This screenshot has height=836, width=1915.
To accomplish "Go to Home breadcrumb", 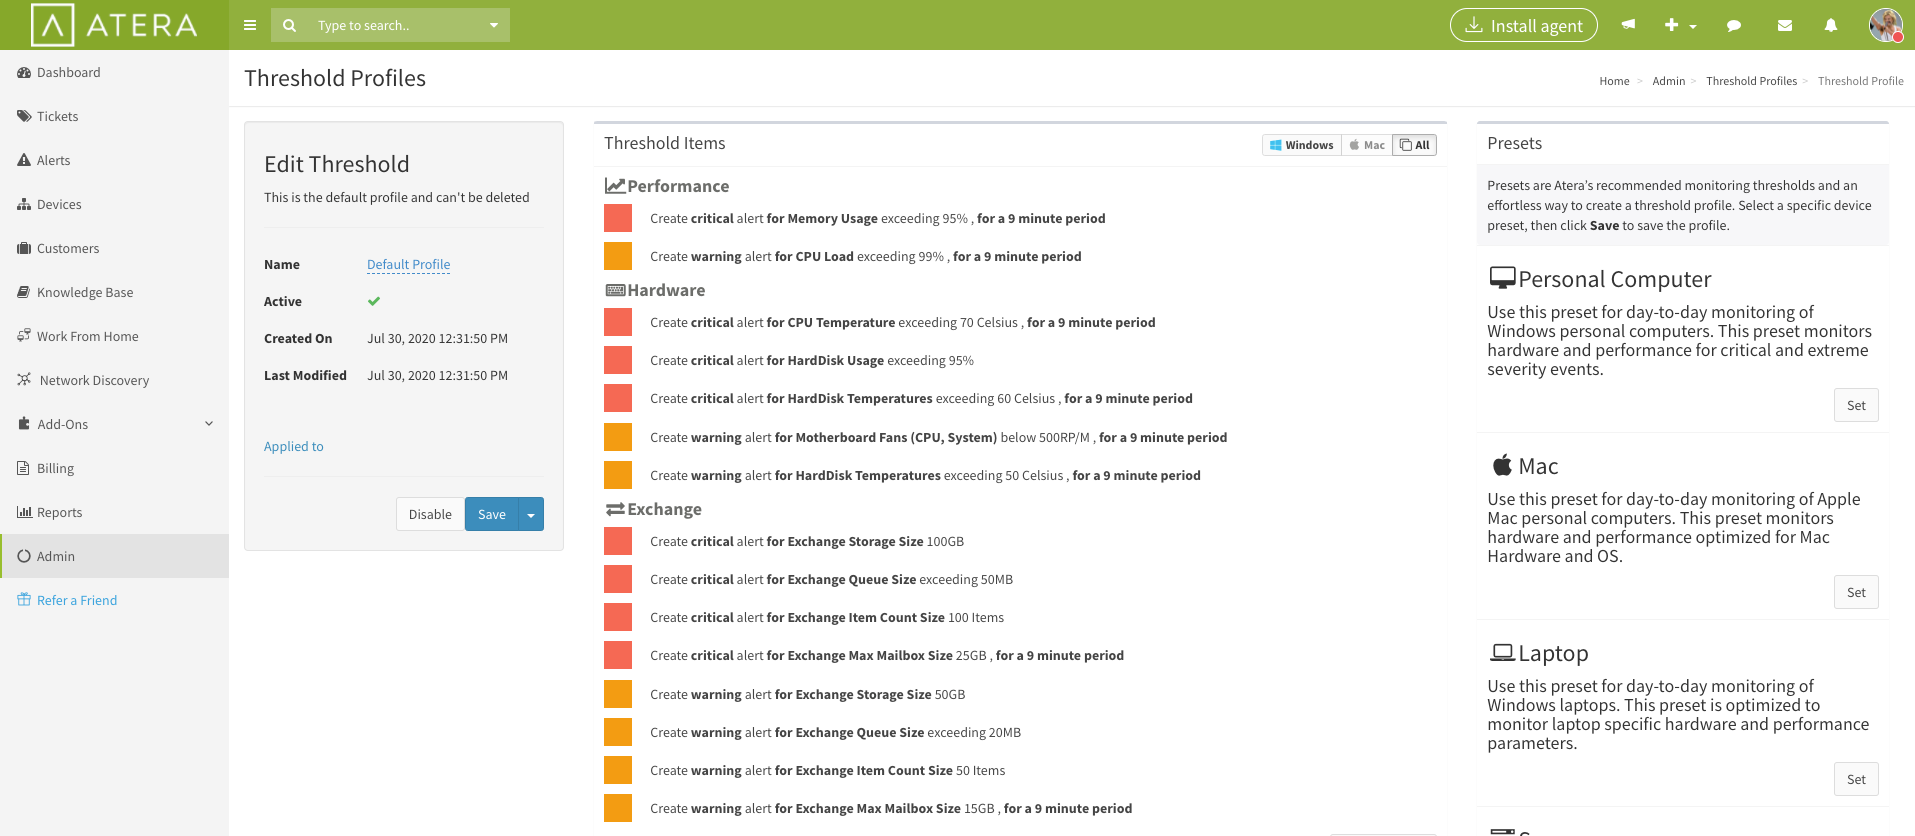I will click(x=1614, y=81).
